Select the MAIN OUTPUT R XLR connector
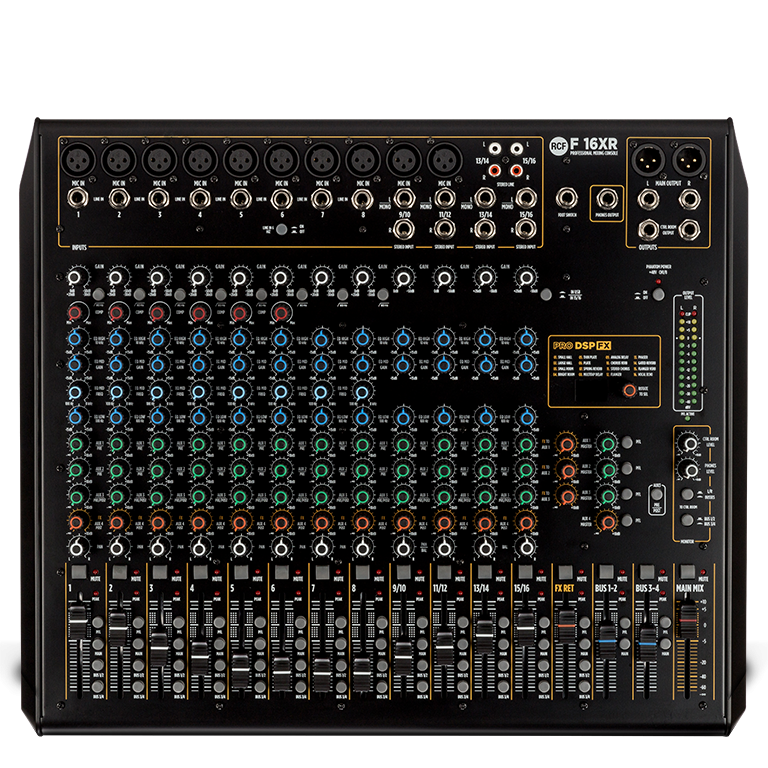The width and height of the screenshot is (768, 768). (x=689, y=160)
